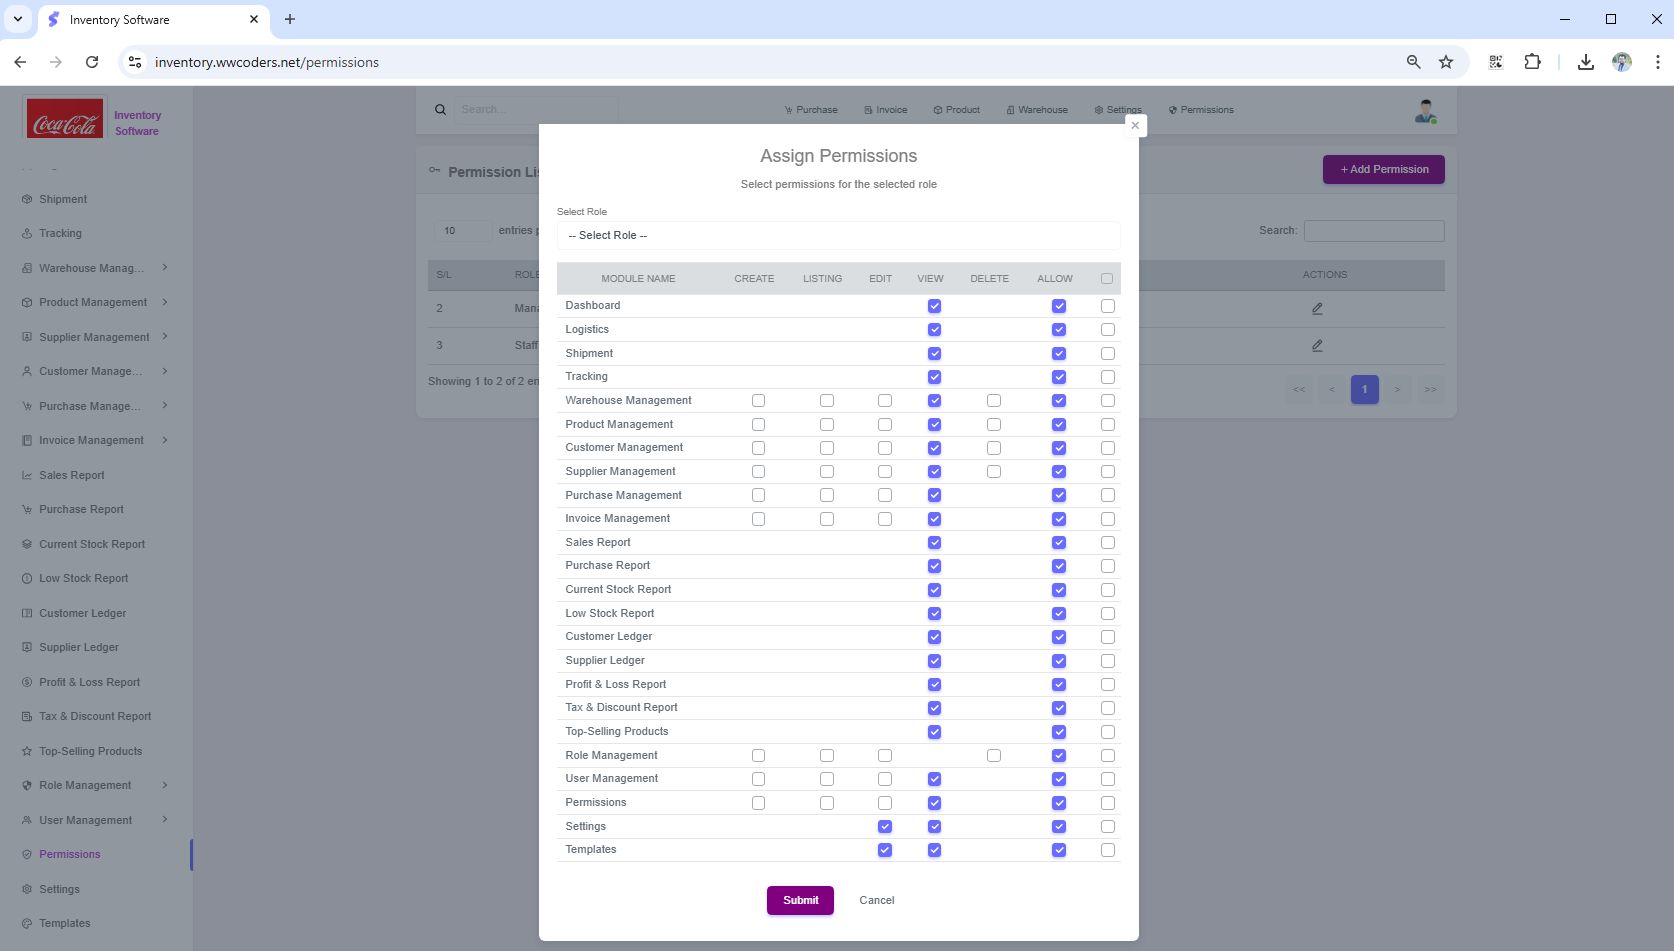
Task: Check the row-select checkbox for Templates
Action: click(1107, 850)
